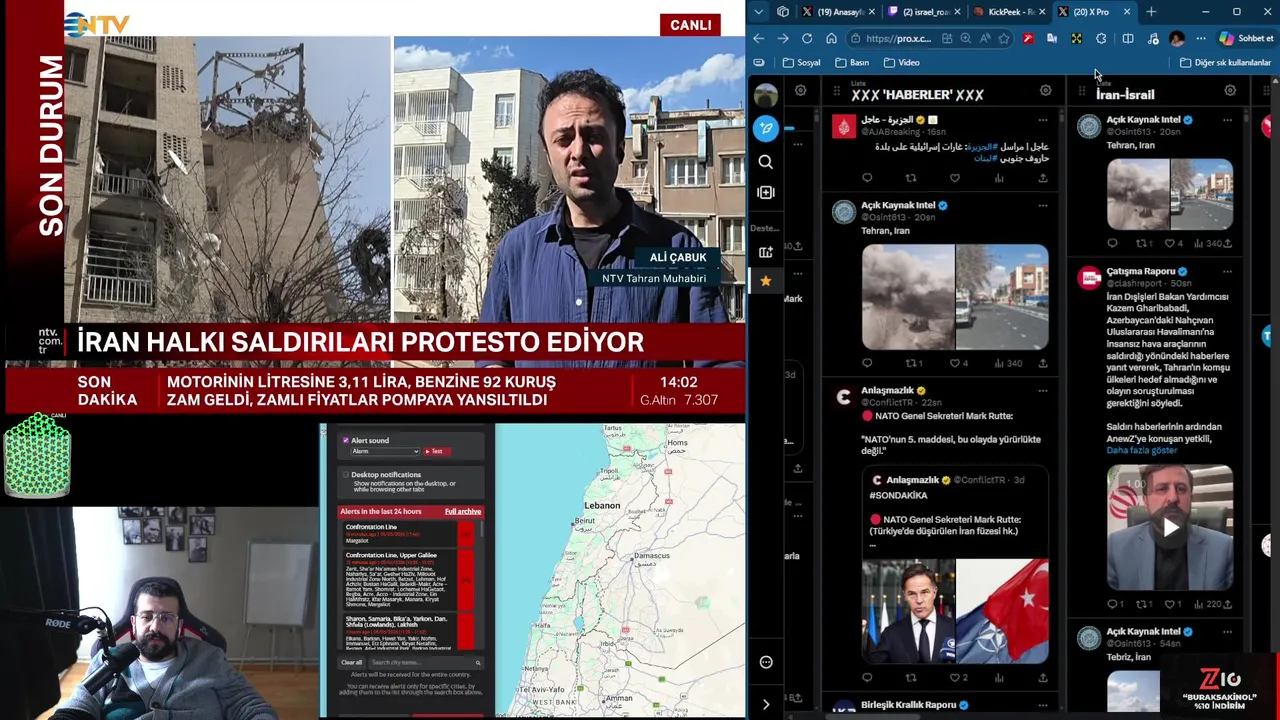
Task: Share Açık Kaynak Intel Tehran post in HABERLER
Action: pyautogui.click(x=1043, y=363)
